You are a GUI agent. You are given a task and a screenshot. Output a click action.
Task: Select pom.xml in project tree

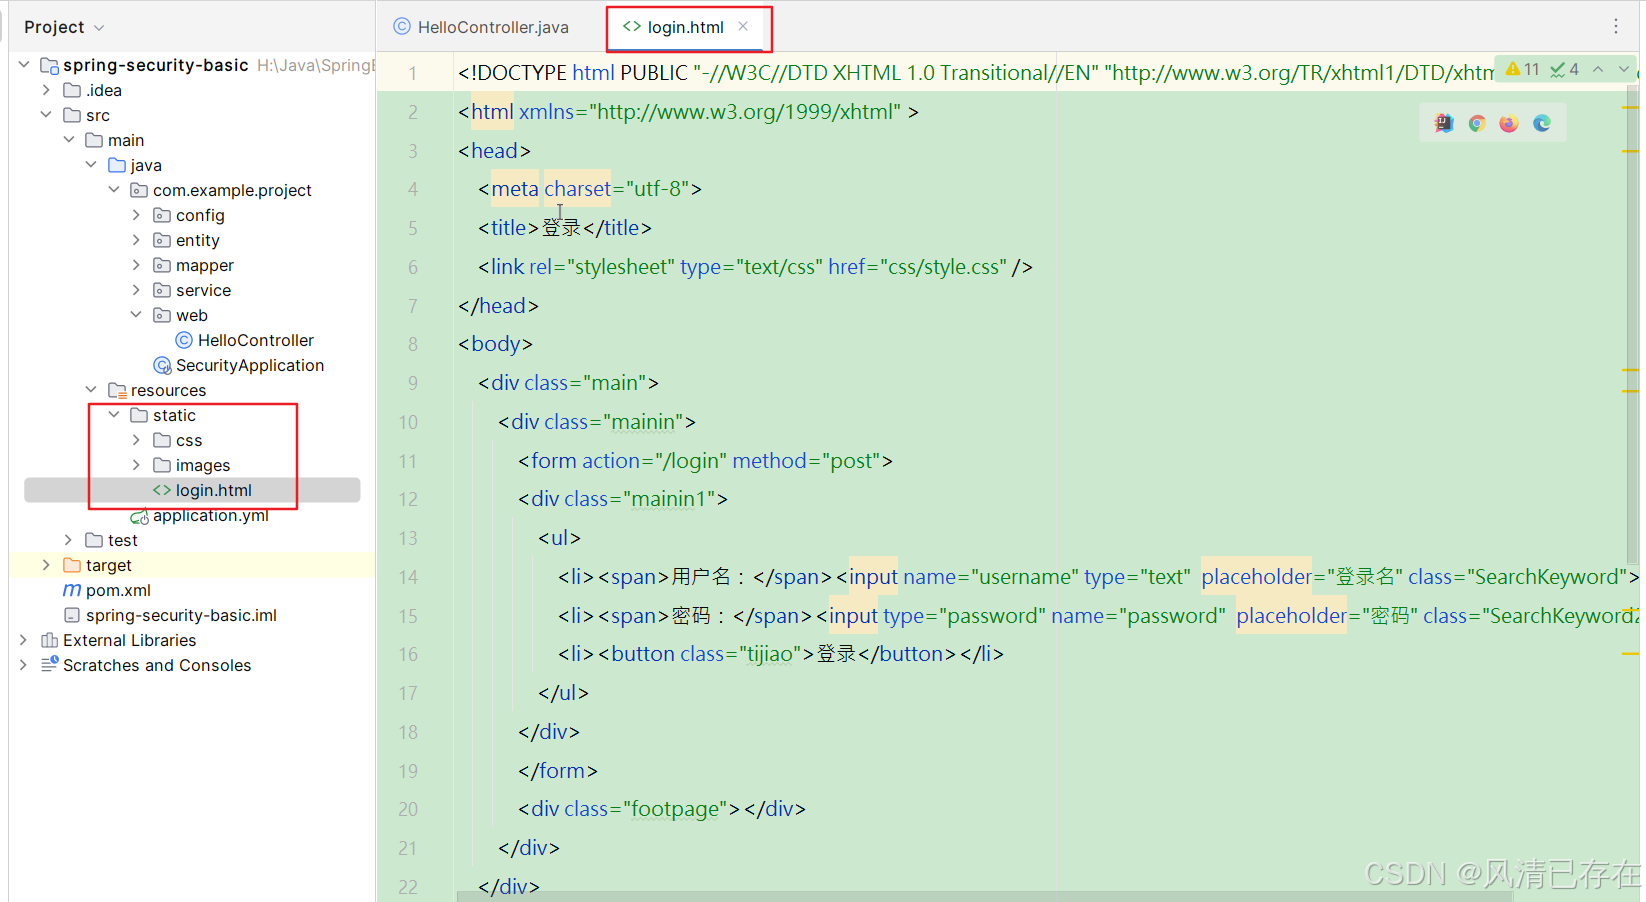tap(118, 590)
